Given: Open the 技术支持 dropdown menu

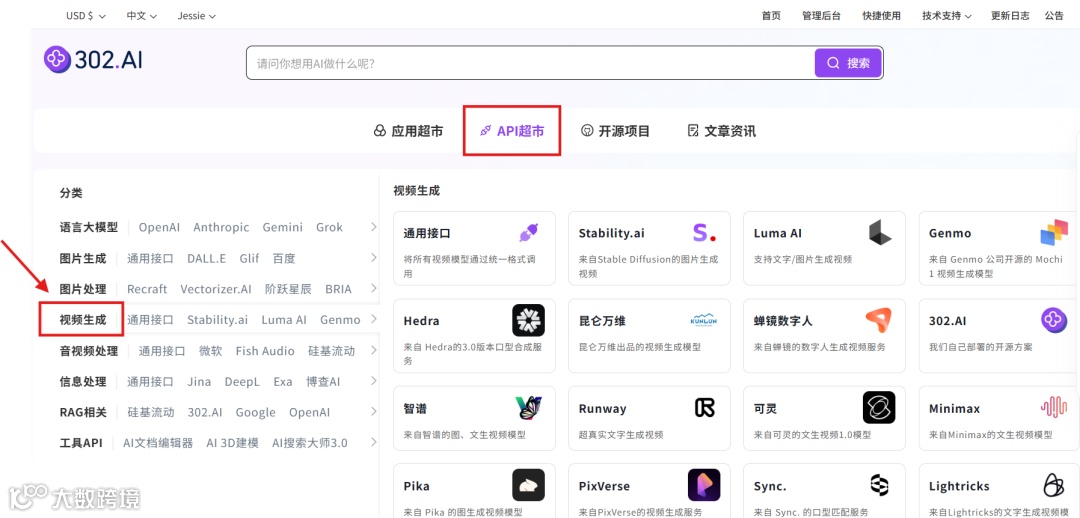Looking at the screenshot, I should (x=947, y=16).
